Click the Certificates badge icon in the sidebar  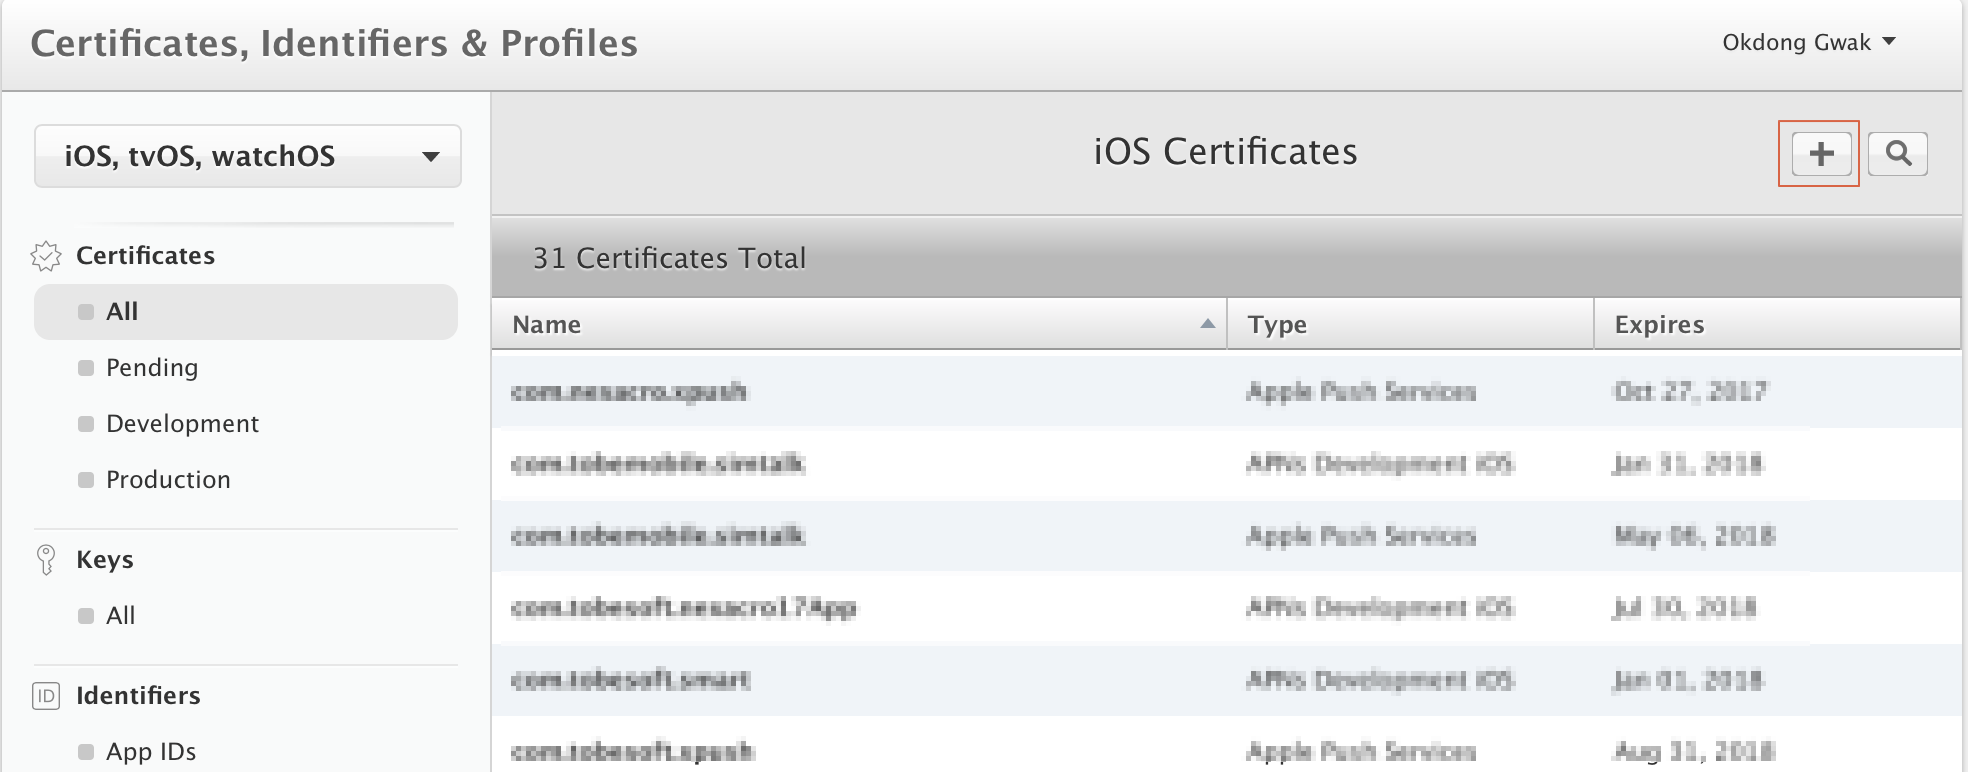coord(46,256)
